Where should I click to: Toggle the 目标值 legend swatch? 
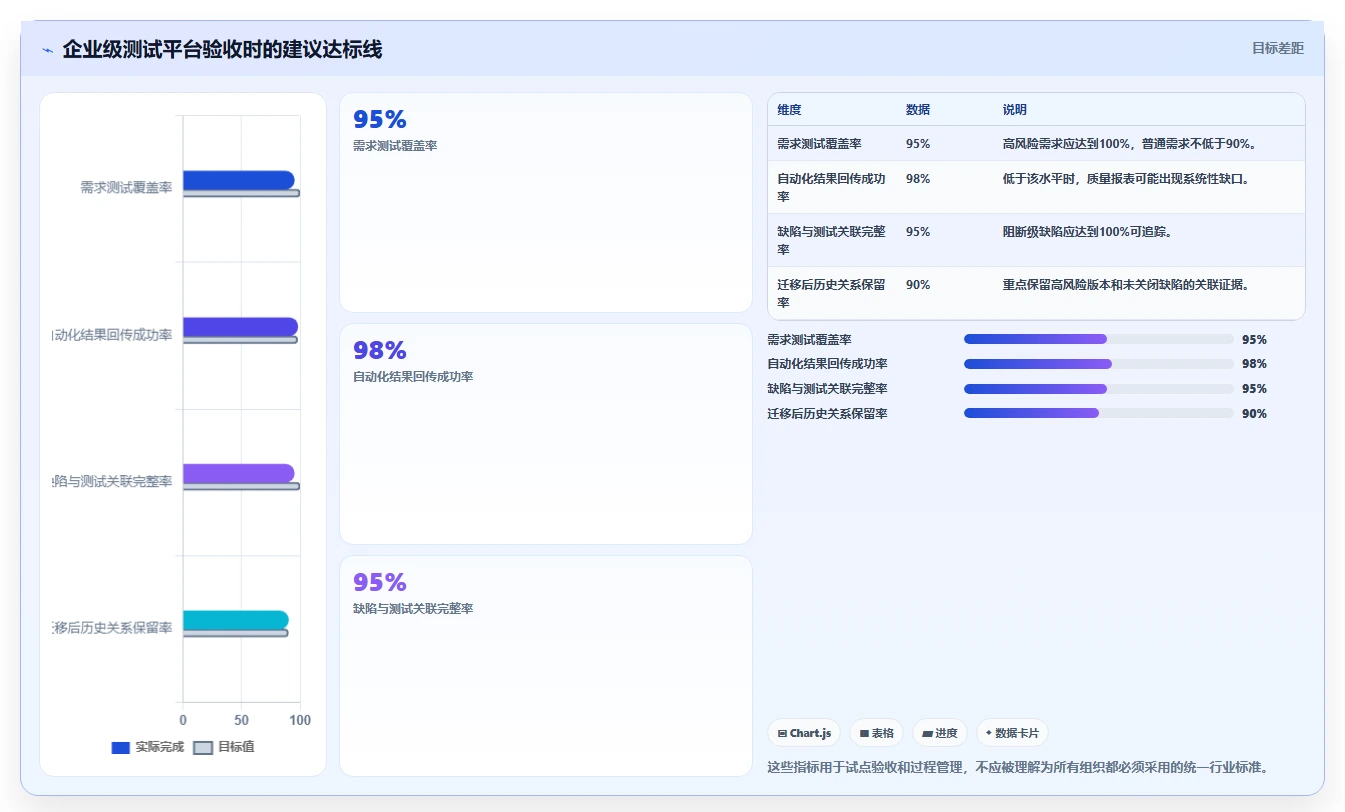click(x=203, y=747)
